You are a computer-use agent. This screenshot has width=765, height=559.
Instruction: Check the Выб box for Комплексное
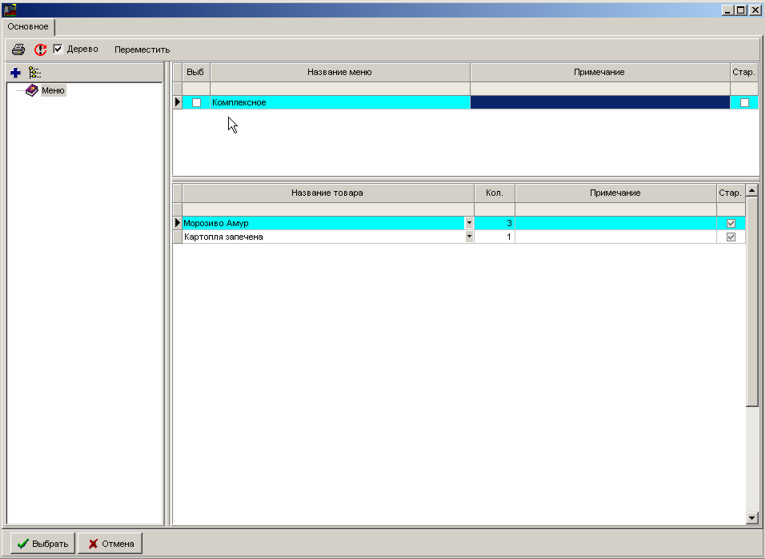[196, 103]
